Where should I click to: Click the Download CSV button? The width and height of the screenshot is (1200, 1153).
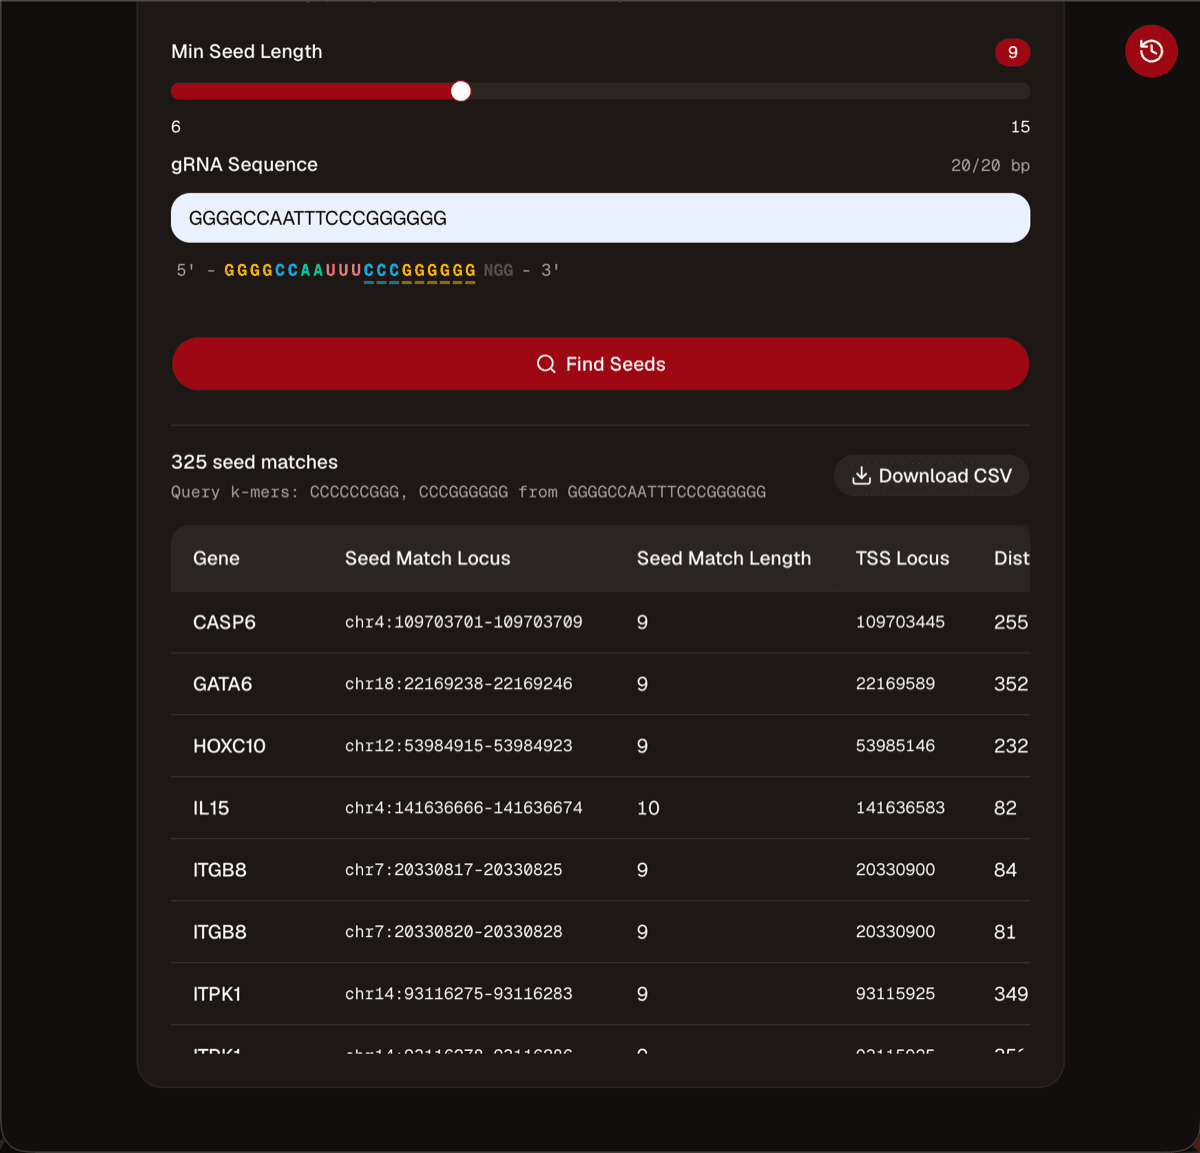coord(931,476)
